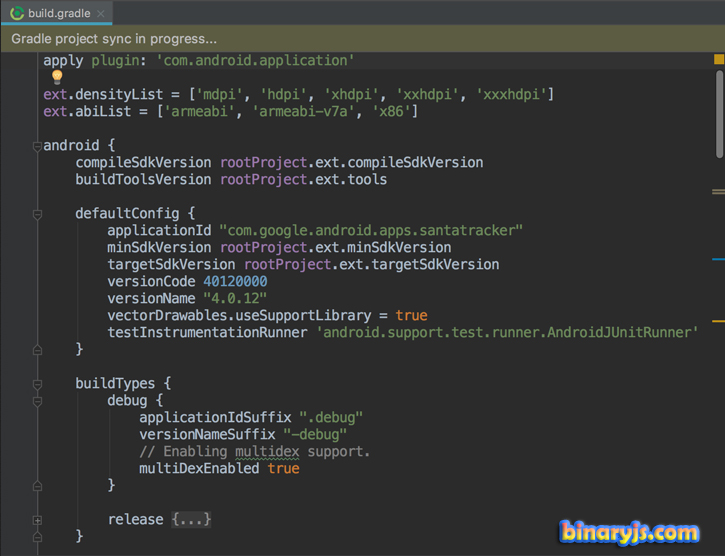The image size is (725, 556).
Task: Close the build.gradle tab
Action: click(x=100, y=14)
